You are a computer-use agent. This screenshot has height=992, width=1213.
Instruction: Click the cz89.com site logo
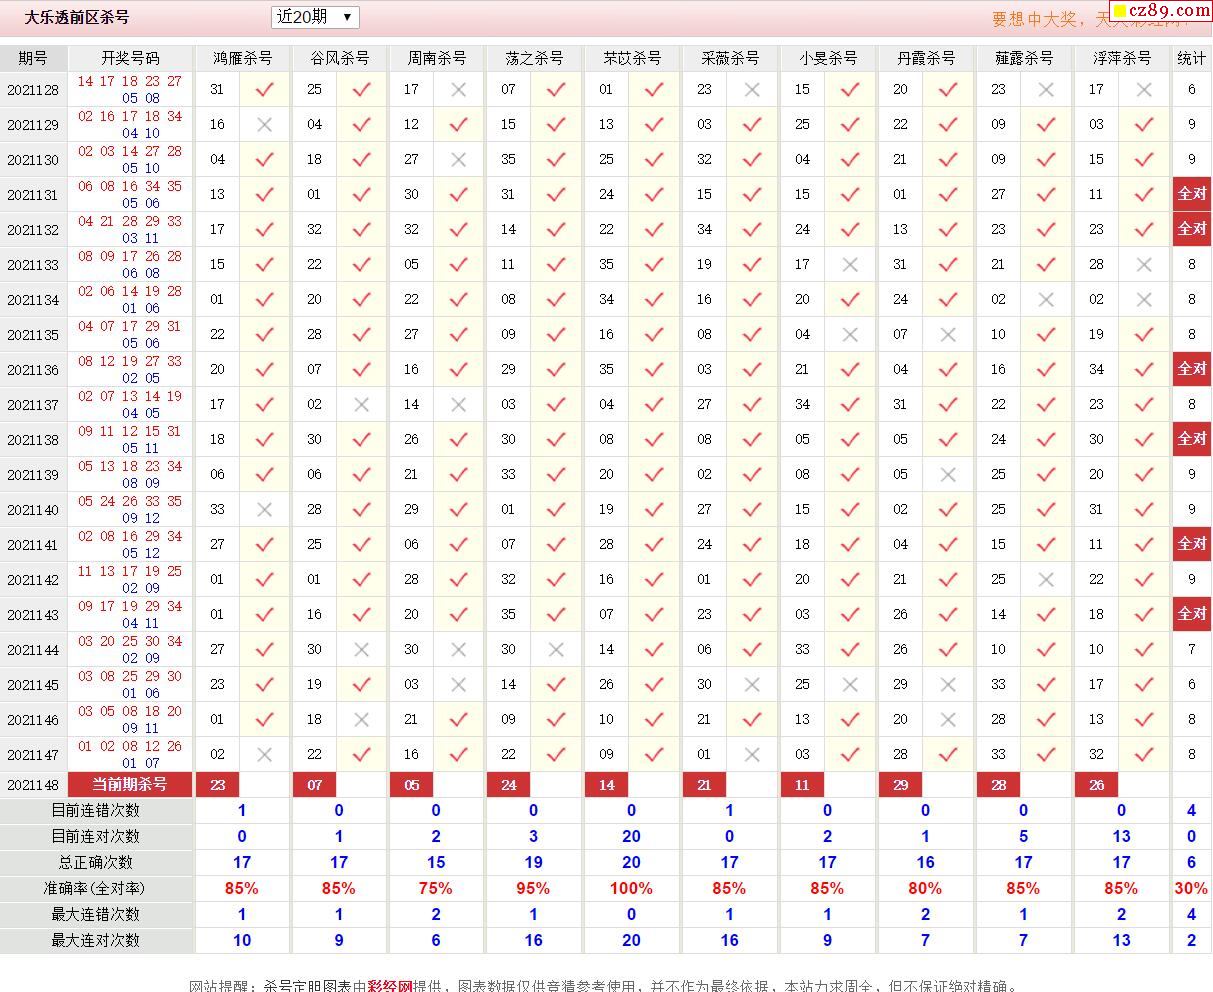[1162, 11]
